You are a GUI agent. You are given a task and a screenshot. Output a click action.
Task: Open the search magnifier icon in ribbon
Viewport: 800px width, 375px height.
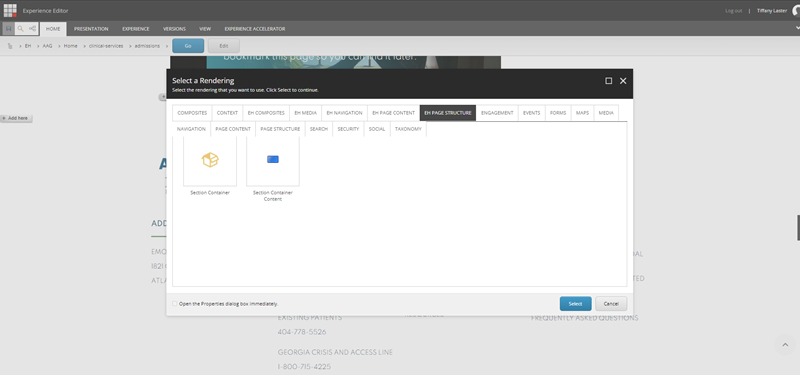click(20, 29)
